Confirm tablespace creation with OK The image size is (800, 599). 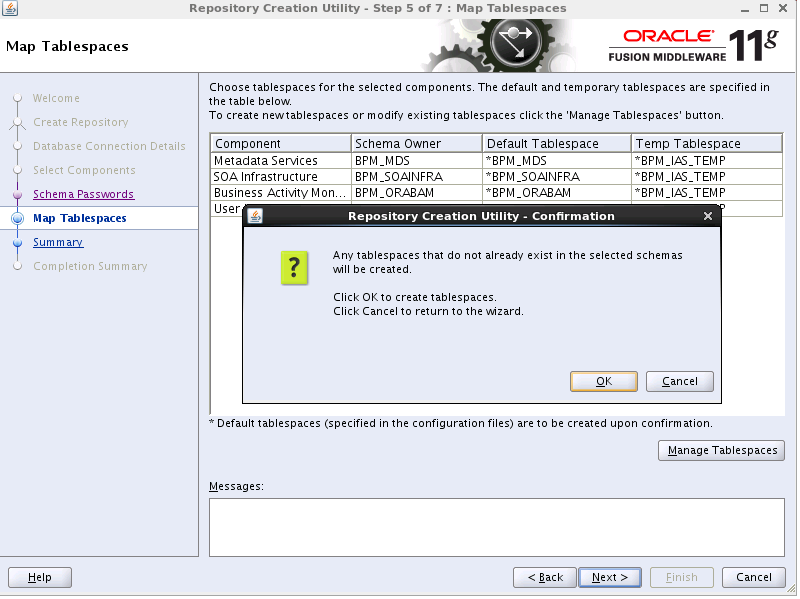pyautogui.click(x=604, y=382)
